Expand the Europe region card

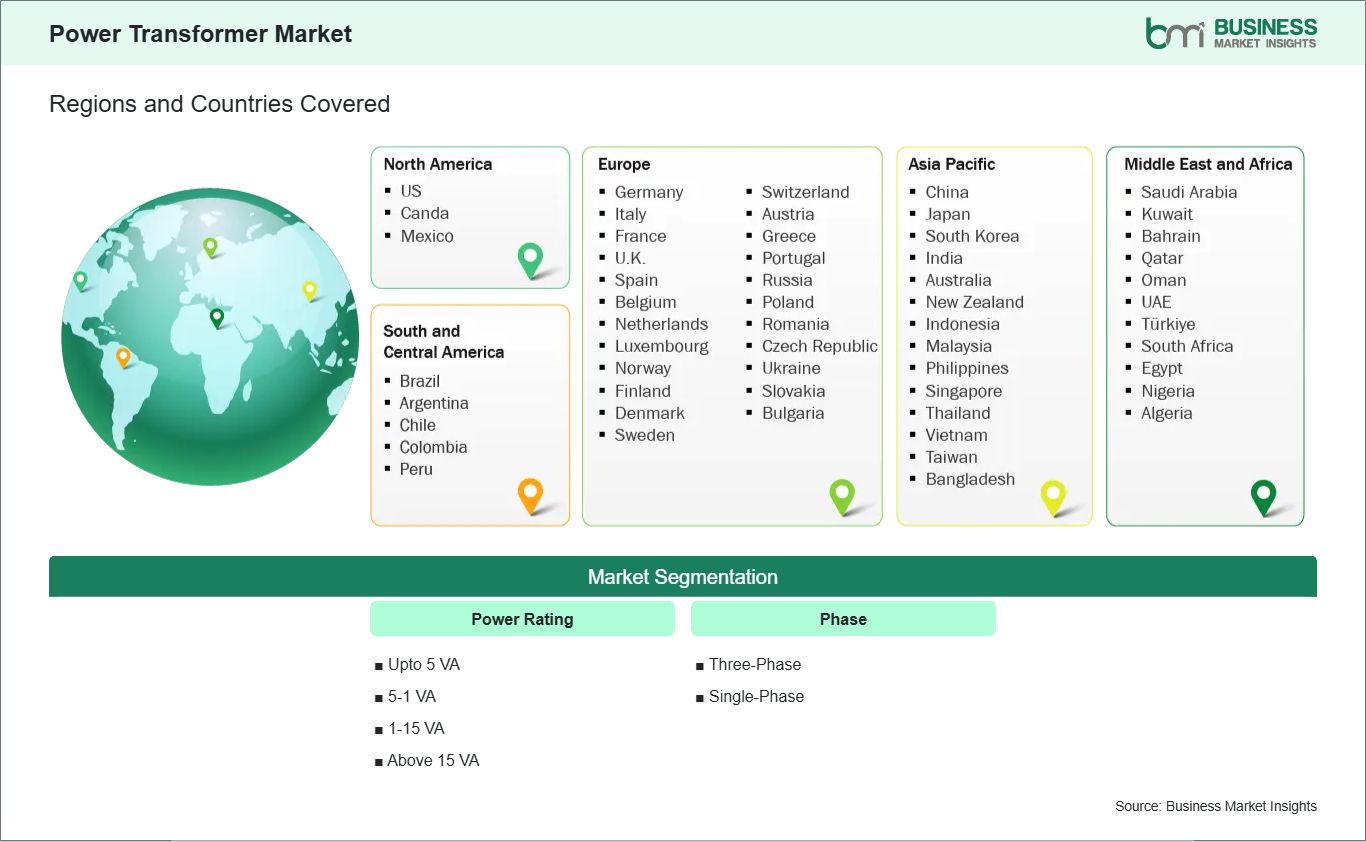(732, 335)
